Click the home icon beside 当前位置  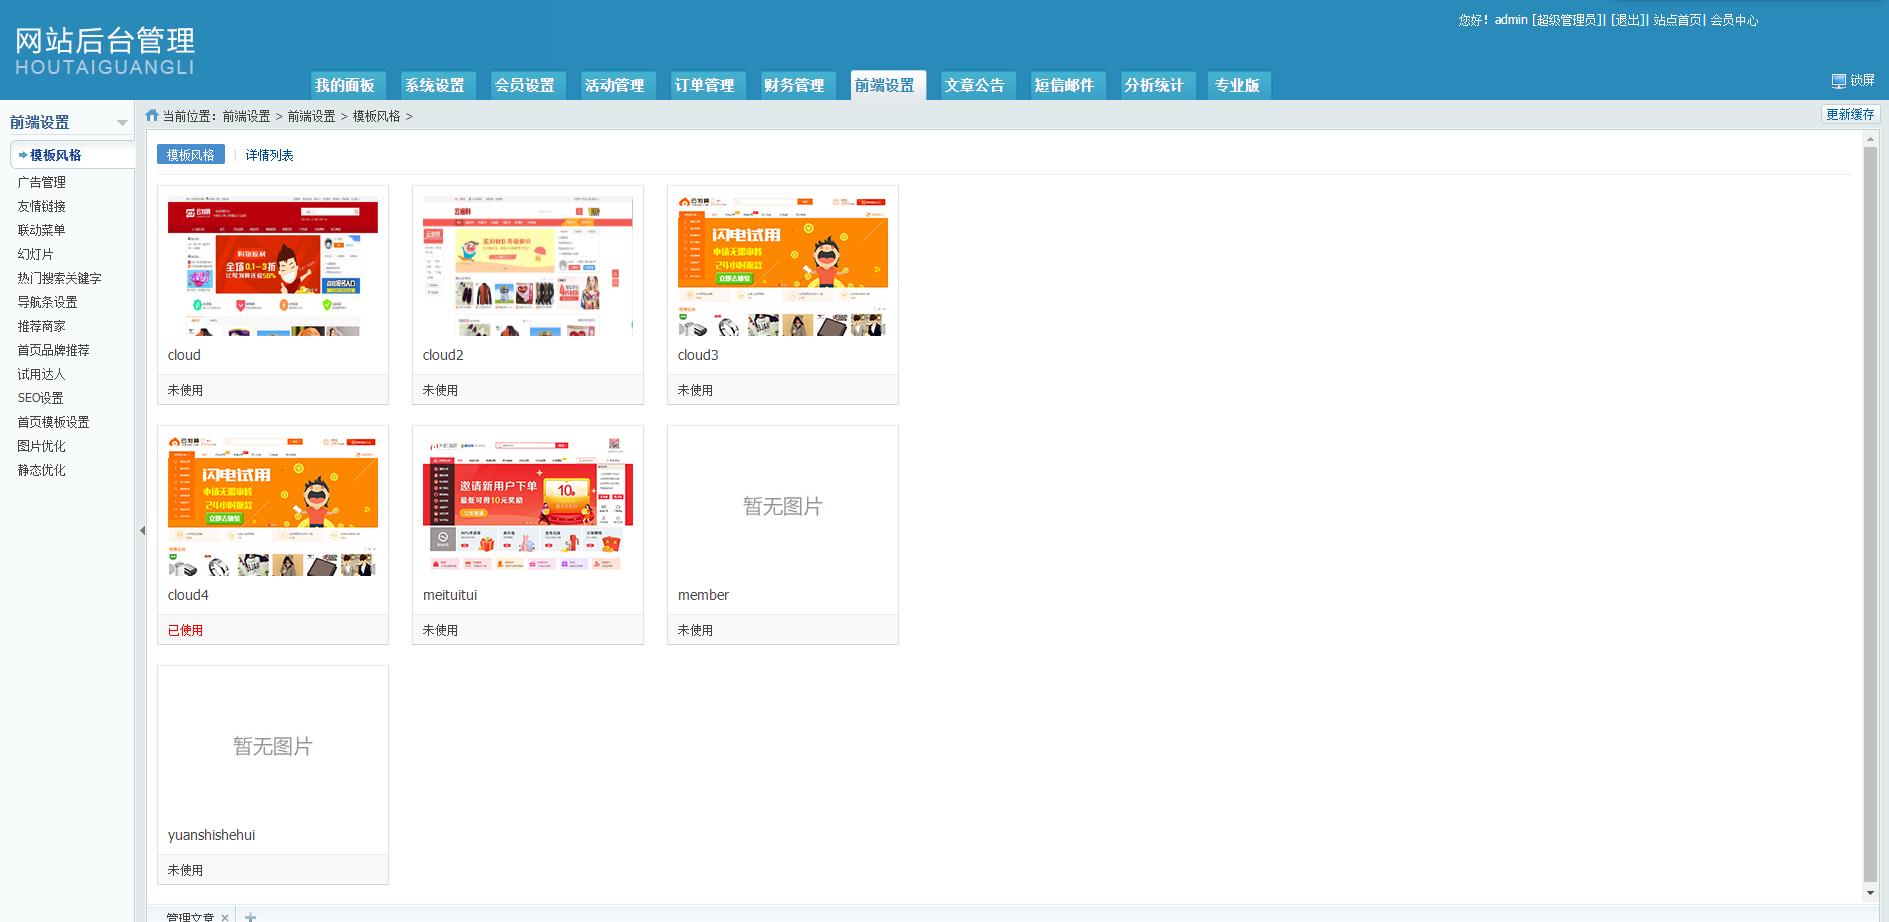pyautogui.click(x=152, y=115)
